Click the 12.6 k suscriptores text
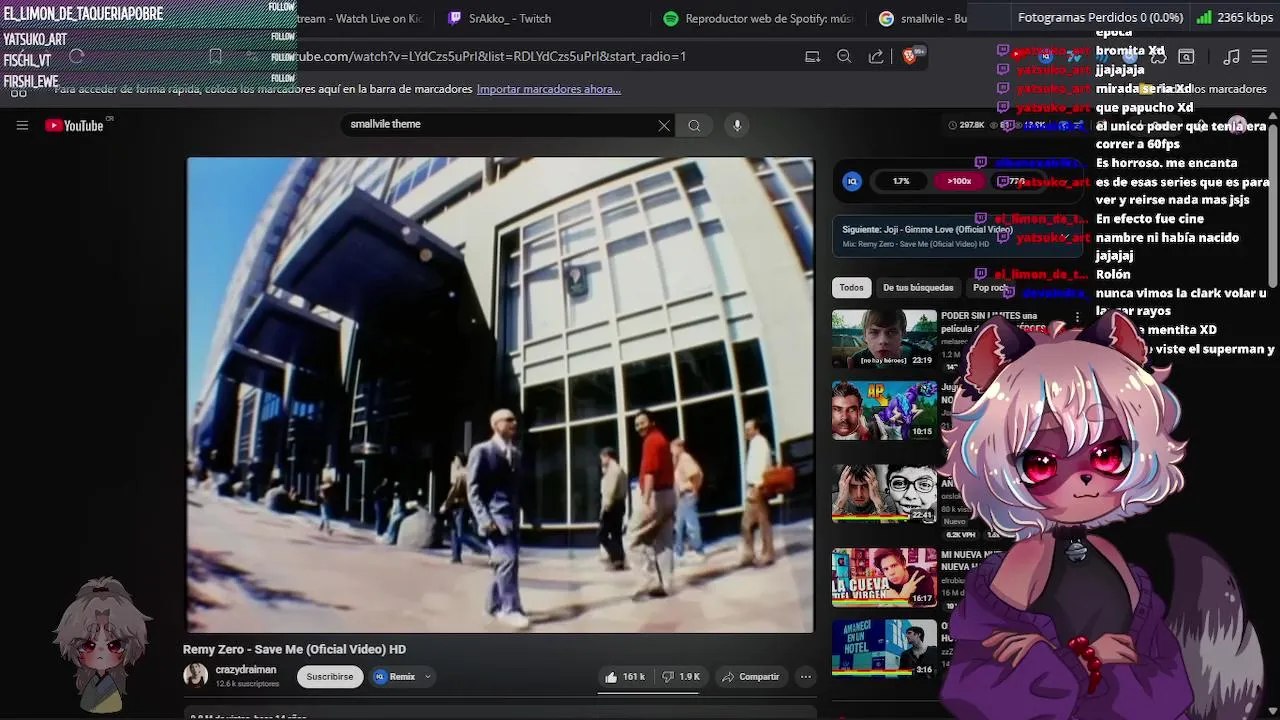Viewport: 1280px width, 720px height. (x=247, y=684)
